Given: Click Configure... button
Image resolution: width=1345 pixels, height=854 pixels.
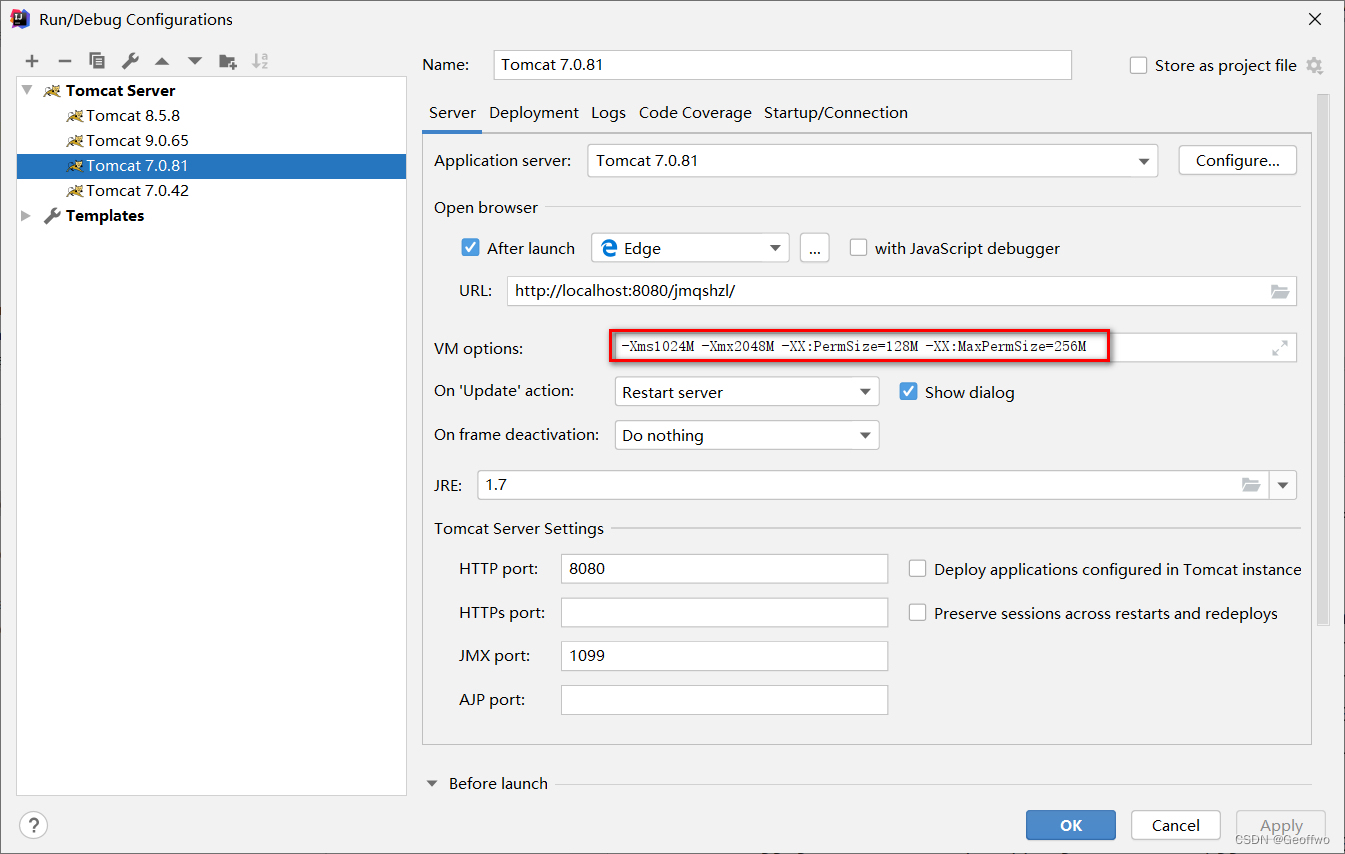Looking at the screenshot, I should (x=1238, y=161).
